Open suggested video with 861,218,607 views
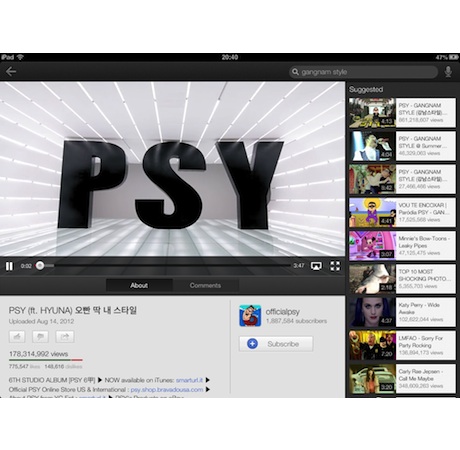This screenshot has height=450, width=460. click(402, 113)
